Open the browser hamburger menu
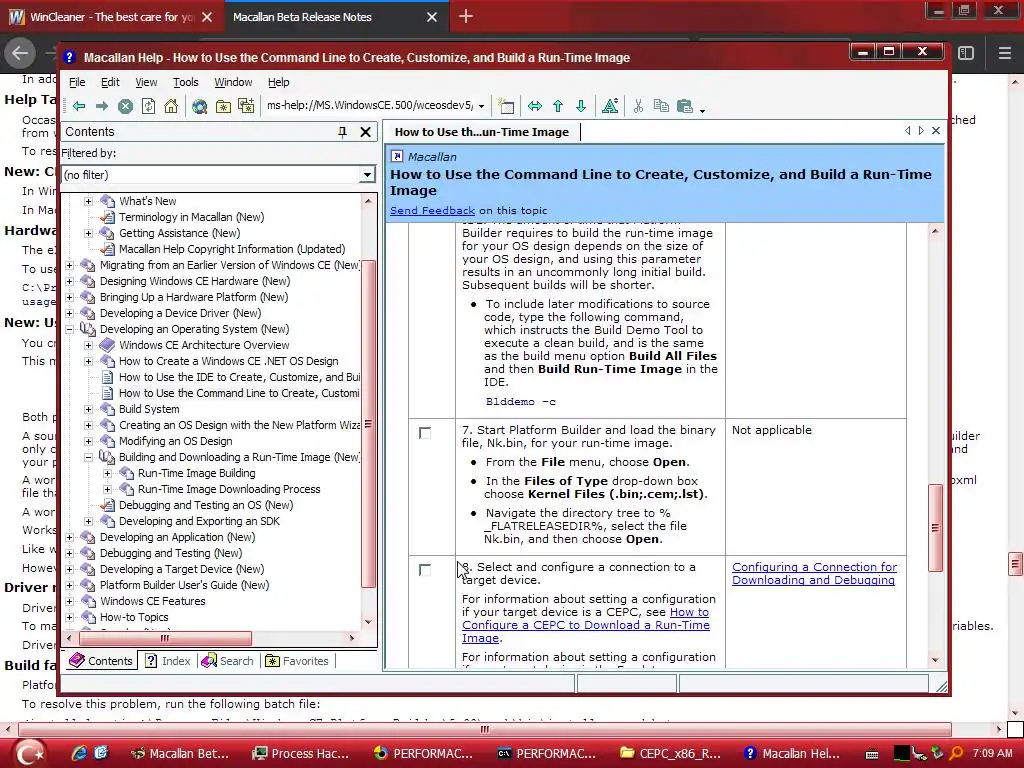This screenshot has width=1024, height=768. pyautogui.click(x=1004, y=53)
